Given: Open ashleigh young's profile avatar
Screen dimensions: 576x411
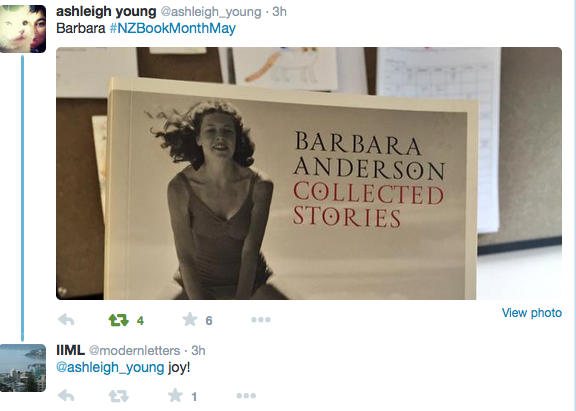Looking at the screenshot, I should point(23,29).
